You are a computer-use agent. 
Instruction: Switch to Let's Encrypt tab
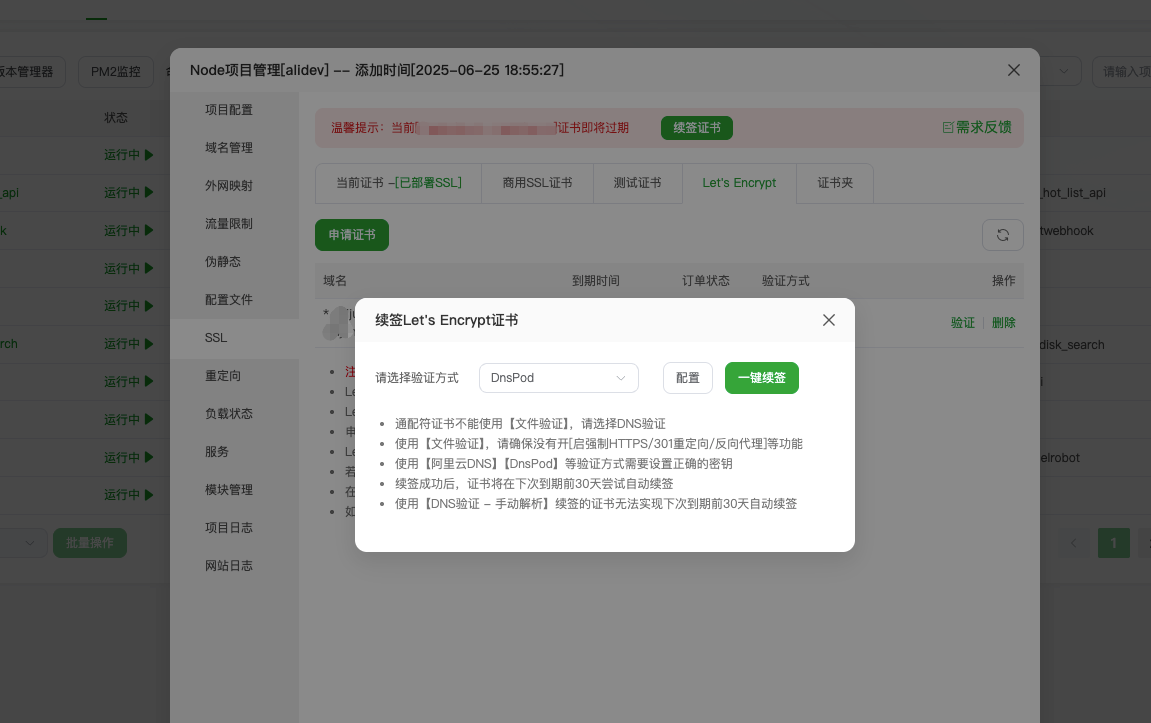click(x=739, y=183)
